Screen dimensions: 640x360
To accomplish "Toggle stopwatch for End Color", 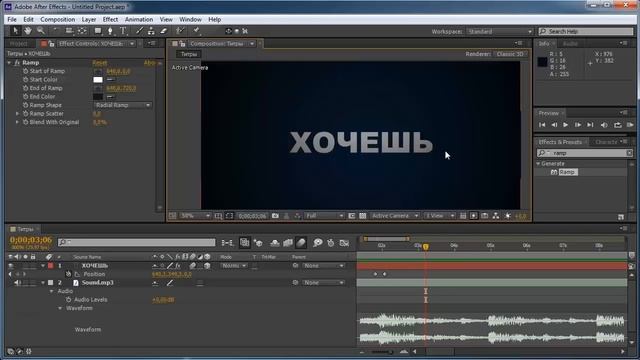I will click(25, 97).
